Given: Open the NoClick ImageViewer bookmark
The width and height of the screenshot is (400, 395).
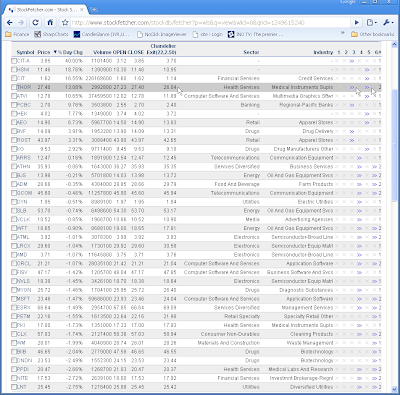Looking at the screenshot, I should (162, 34).
